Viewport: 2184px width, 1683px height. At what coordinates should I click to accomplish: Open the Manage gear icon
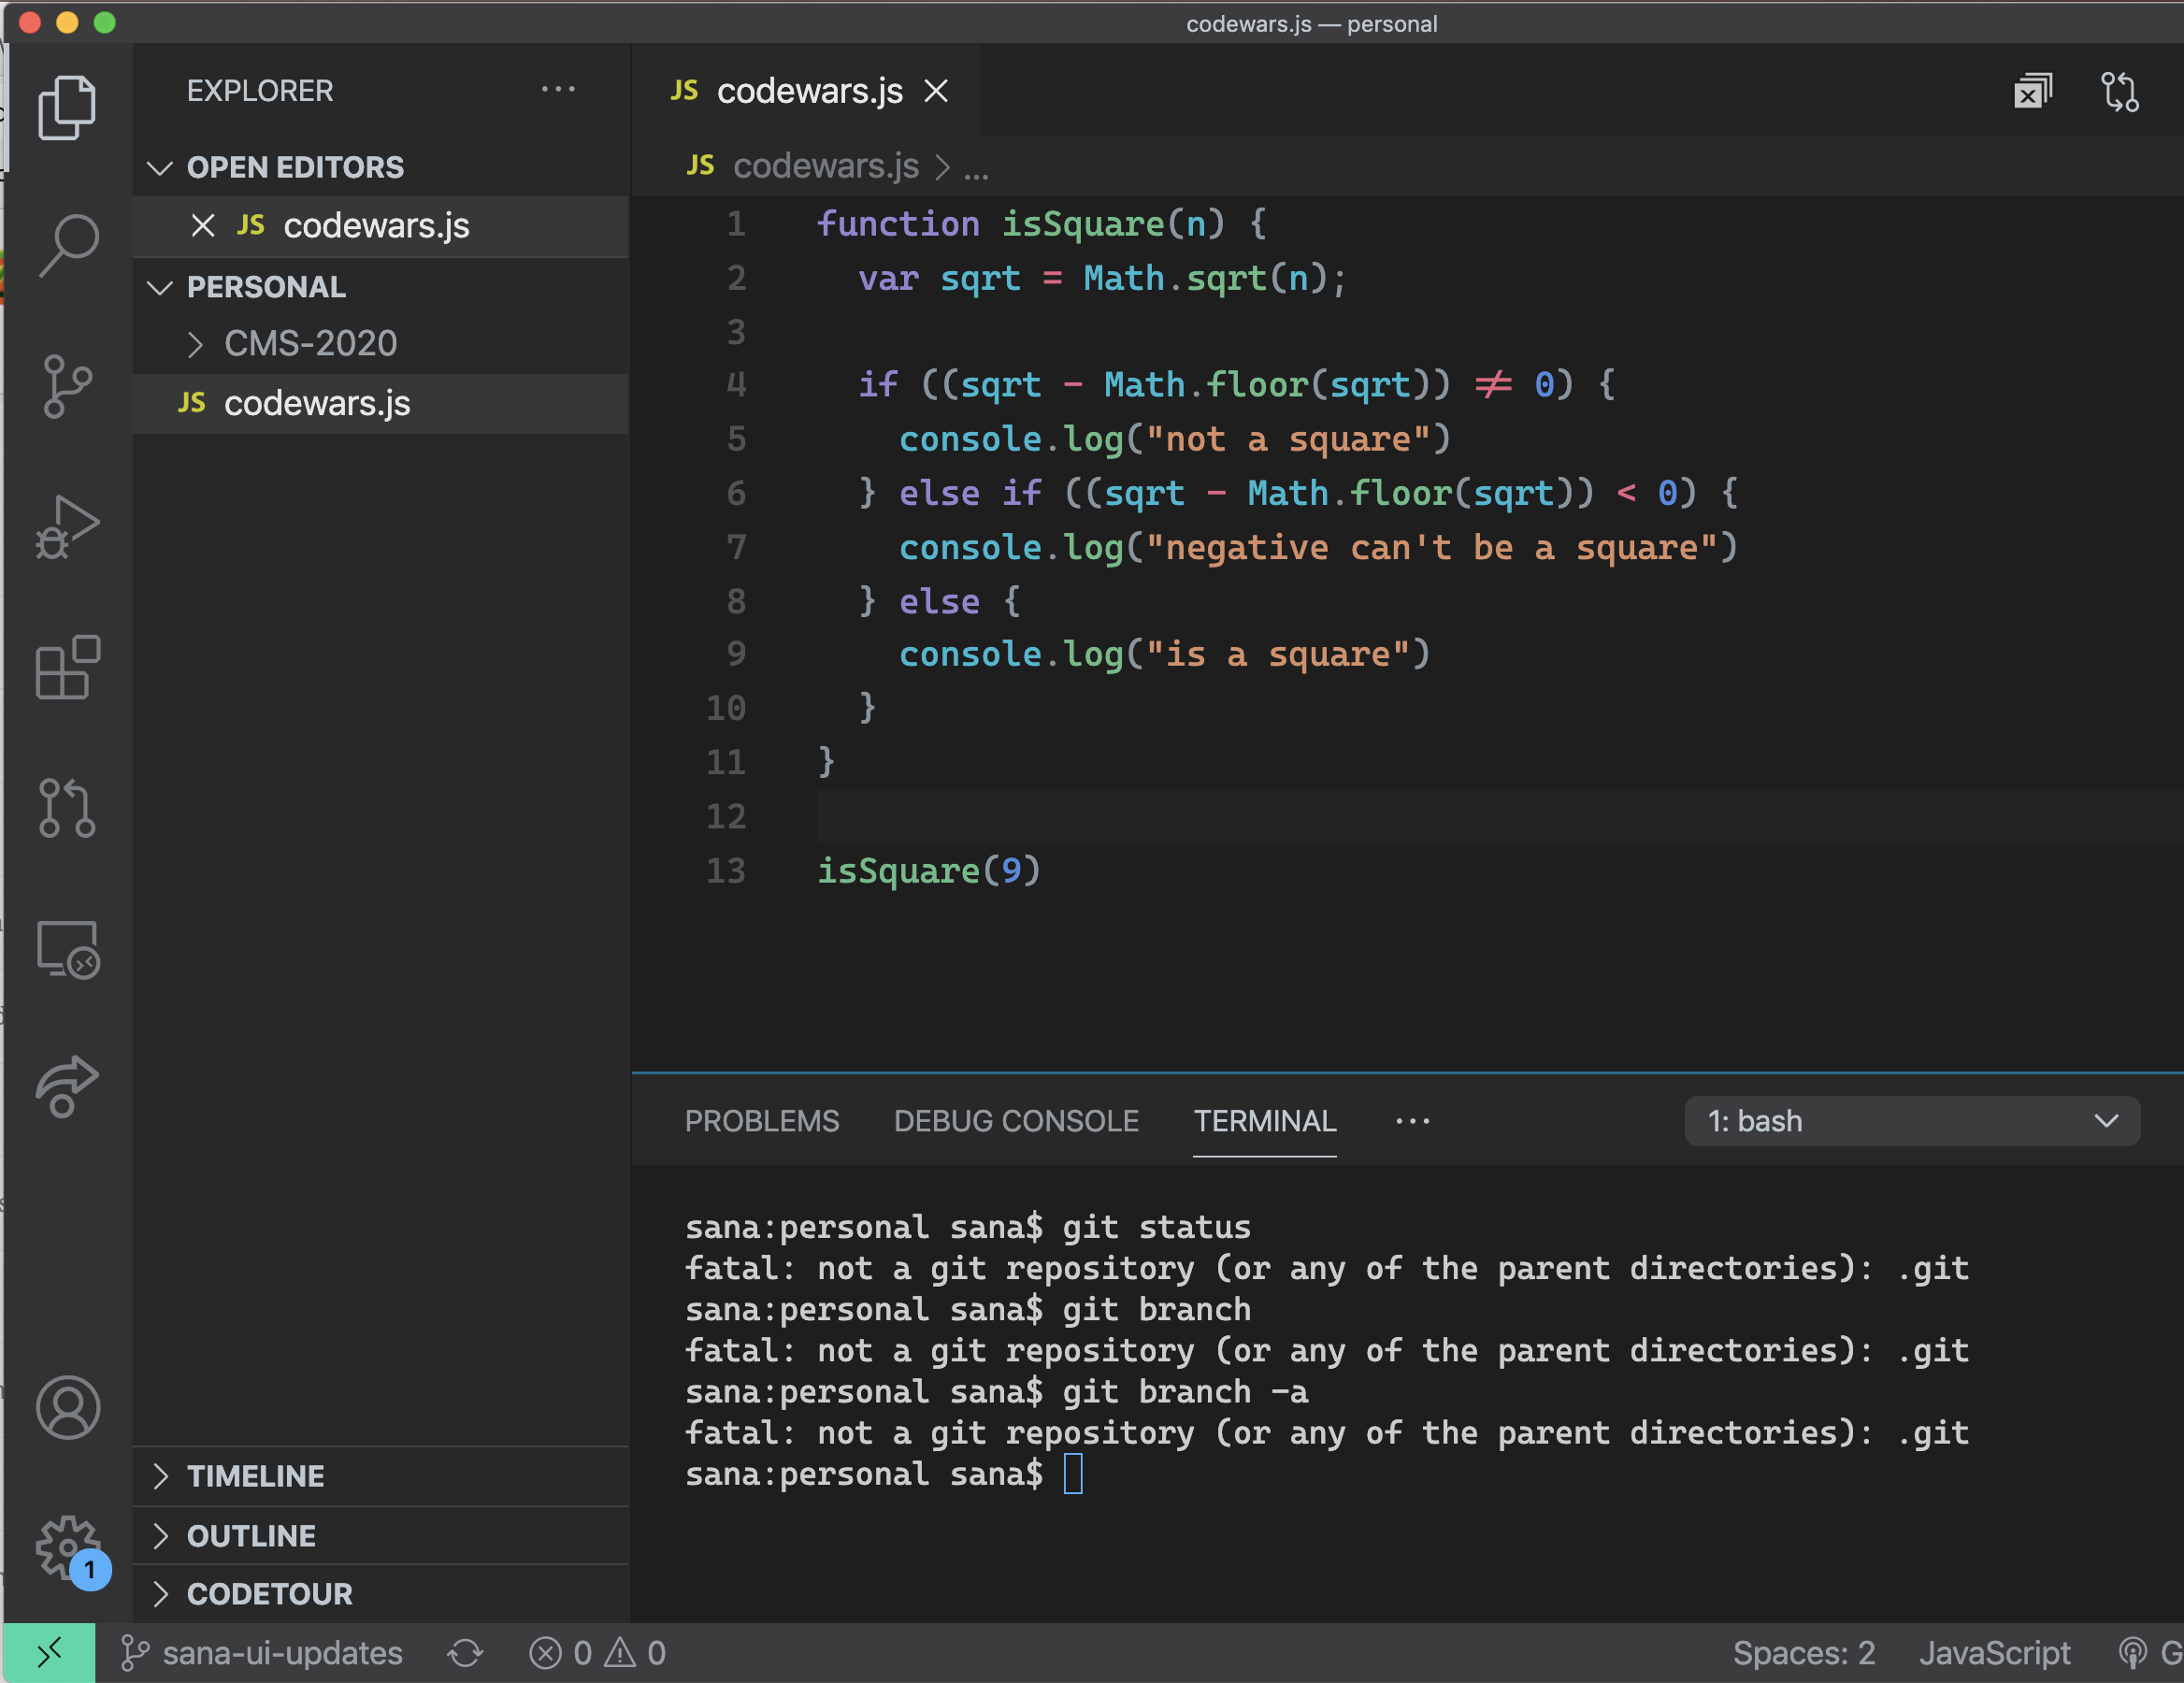[x=67, y=1548]
